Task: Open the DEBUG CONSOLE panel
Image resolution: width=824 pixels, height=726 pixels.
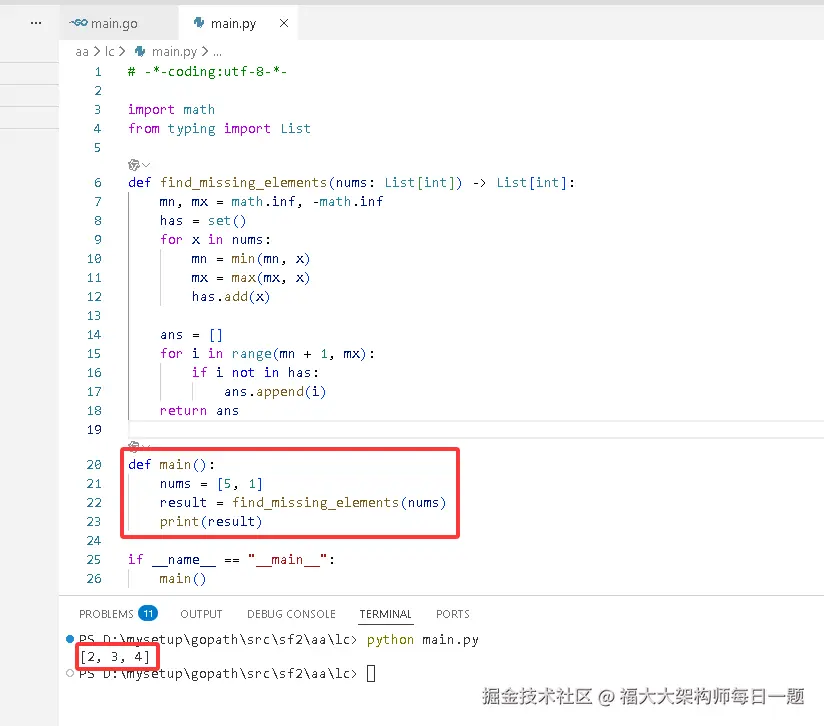Action: coord(291,614)
